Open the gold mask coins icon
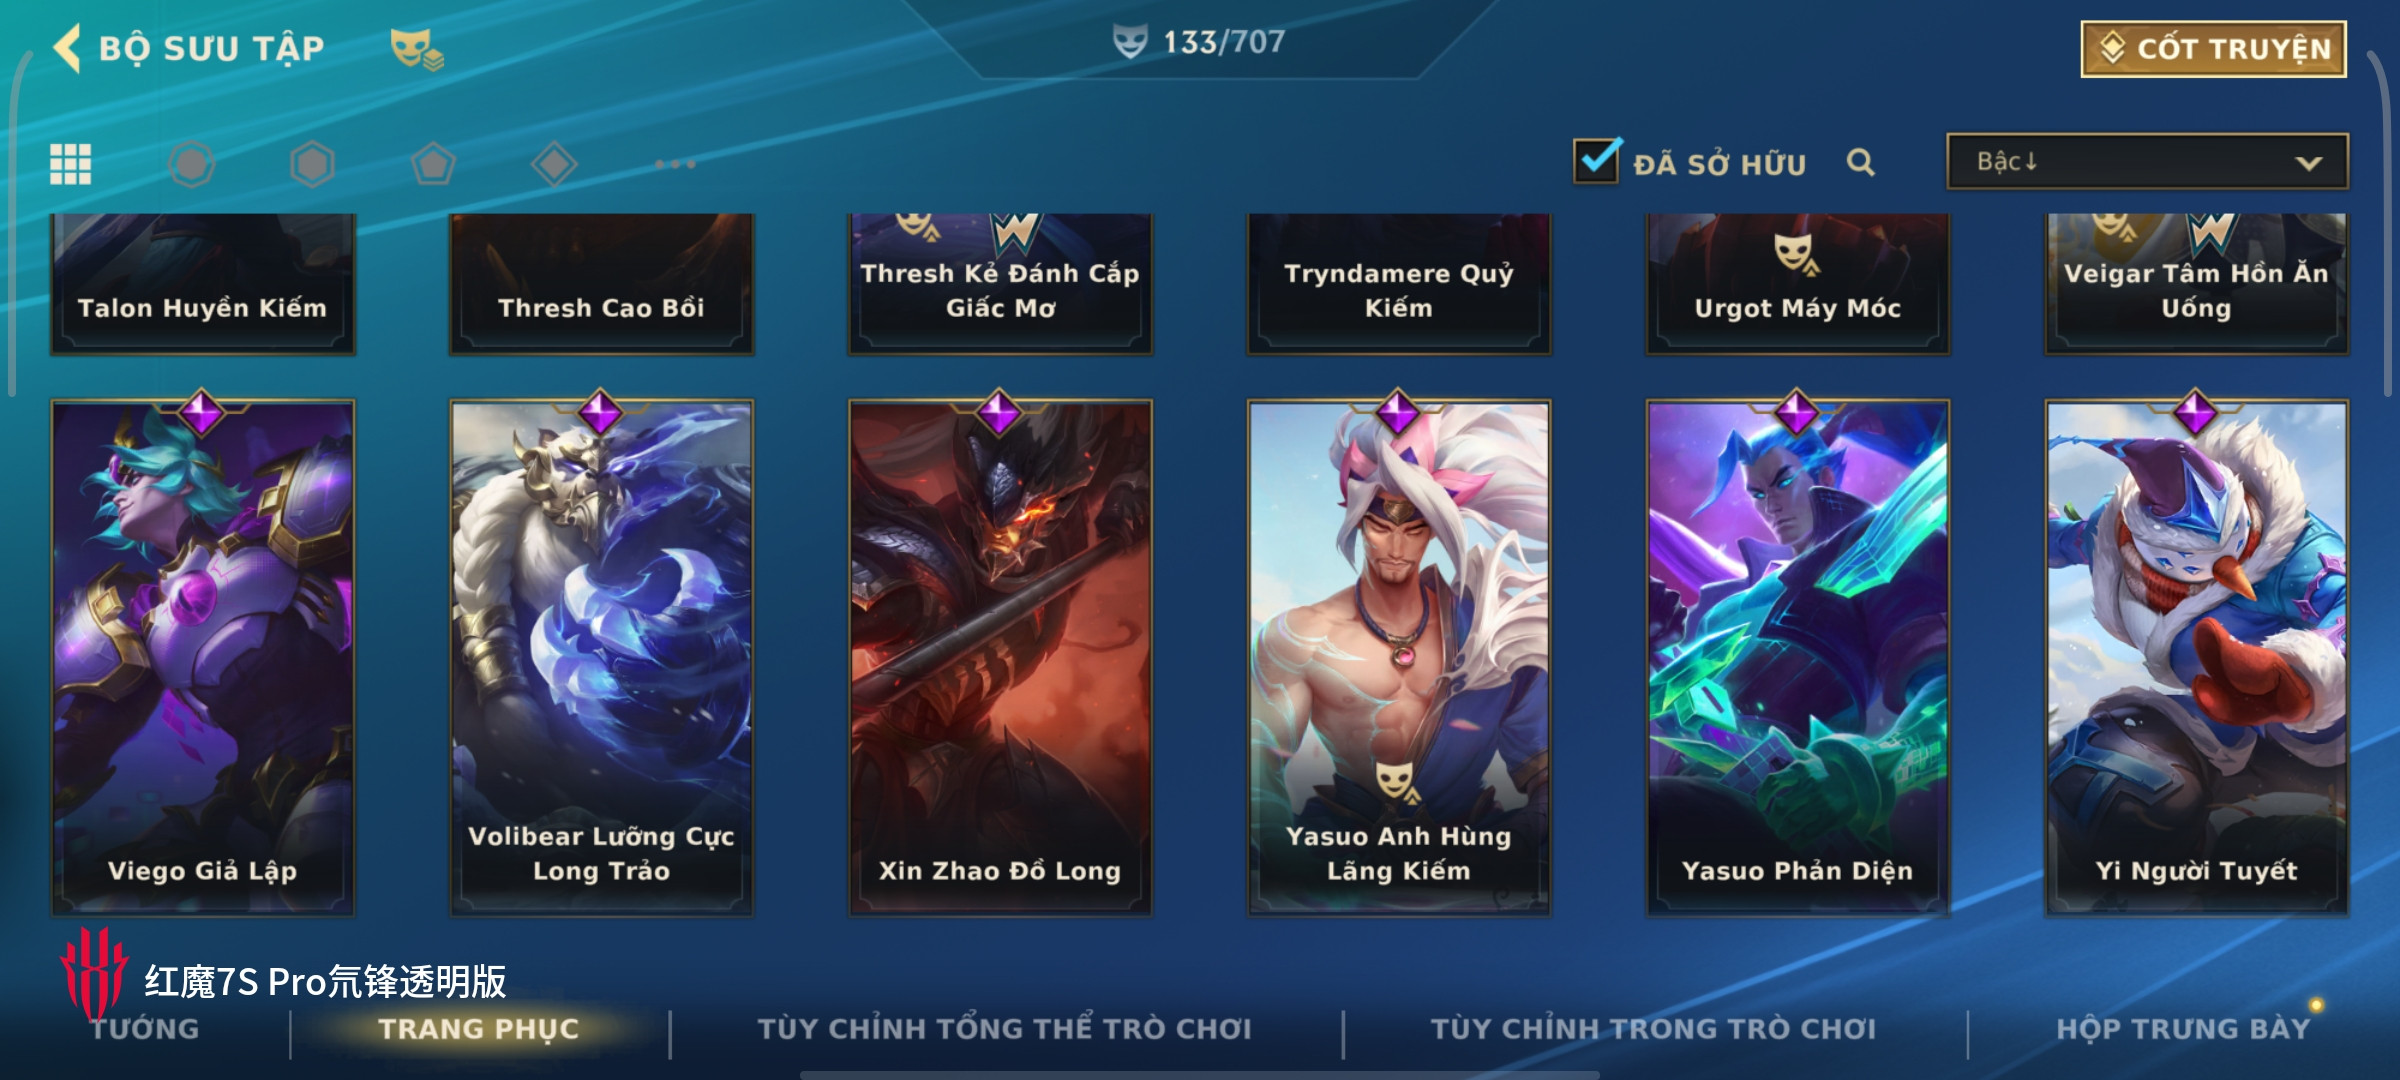The image size is (2400, 1080). (416, 49)
